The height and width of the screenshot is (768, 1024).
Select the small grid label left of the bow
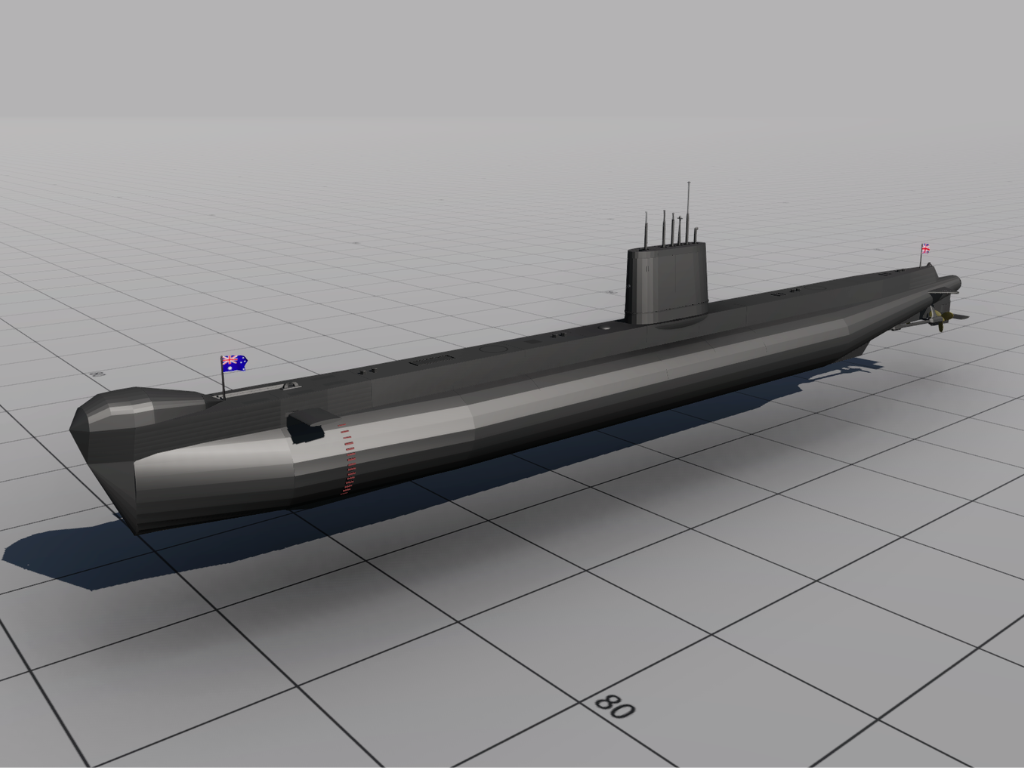click(97, 374)
